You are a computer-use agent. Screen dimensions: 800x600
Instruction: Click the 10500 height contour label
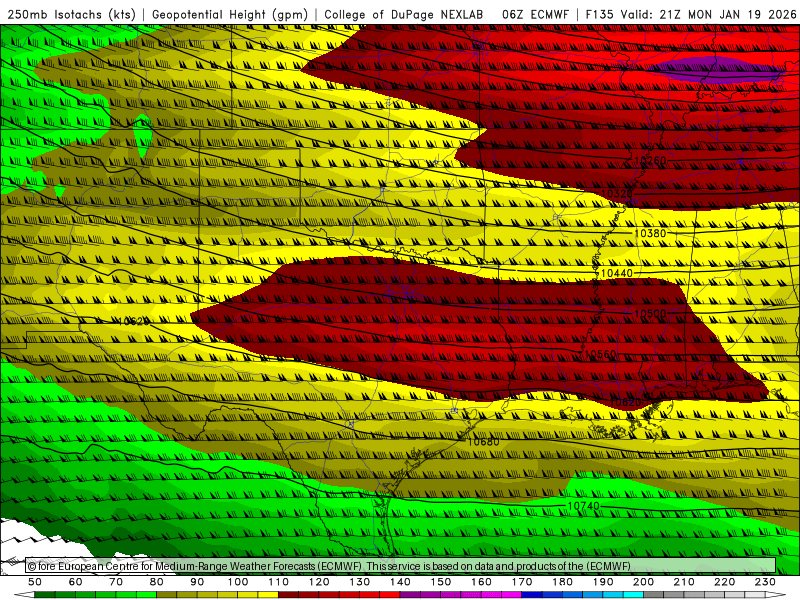pos(650,313)
